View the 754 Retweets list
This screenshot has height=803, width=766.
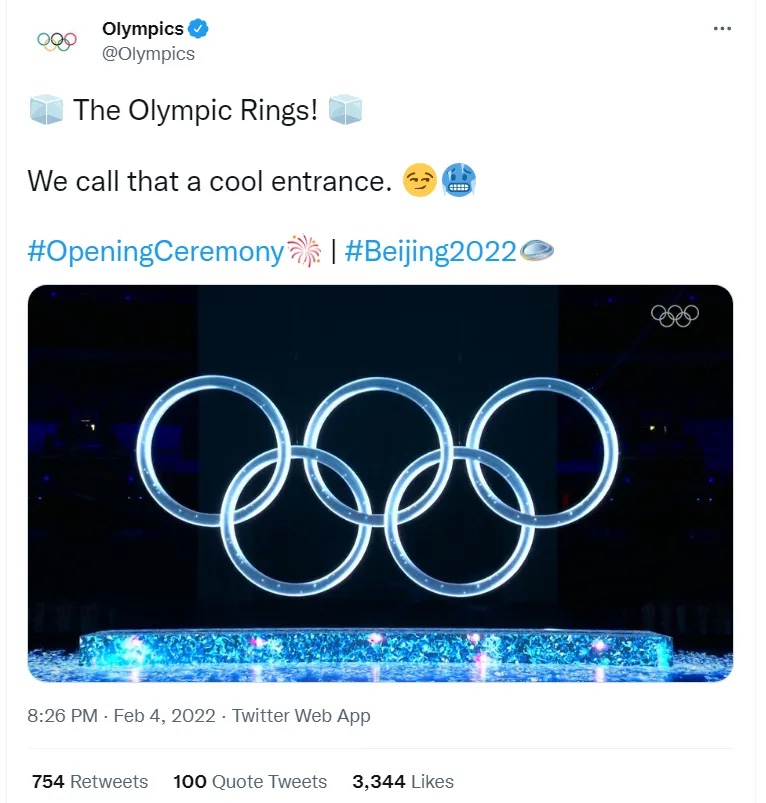click(x=90, y=781)
